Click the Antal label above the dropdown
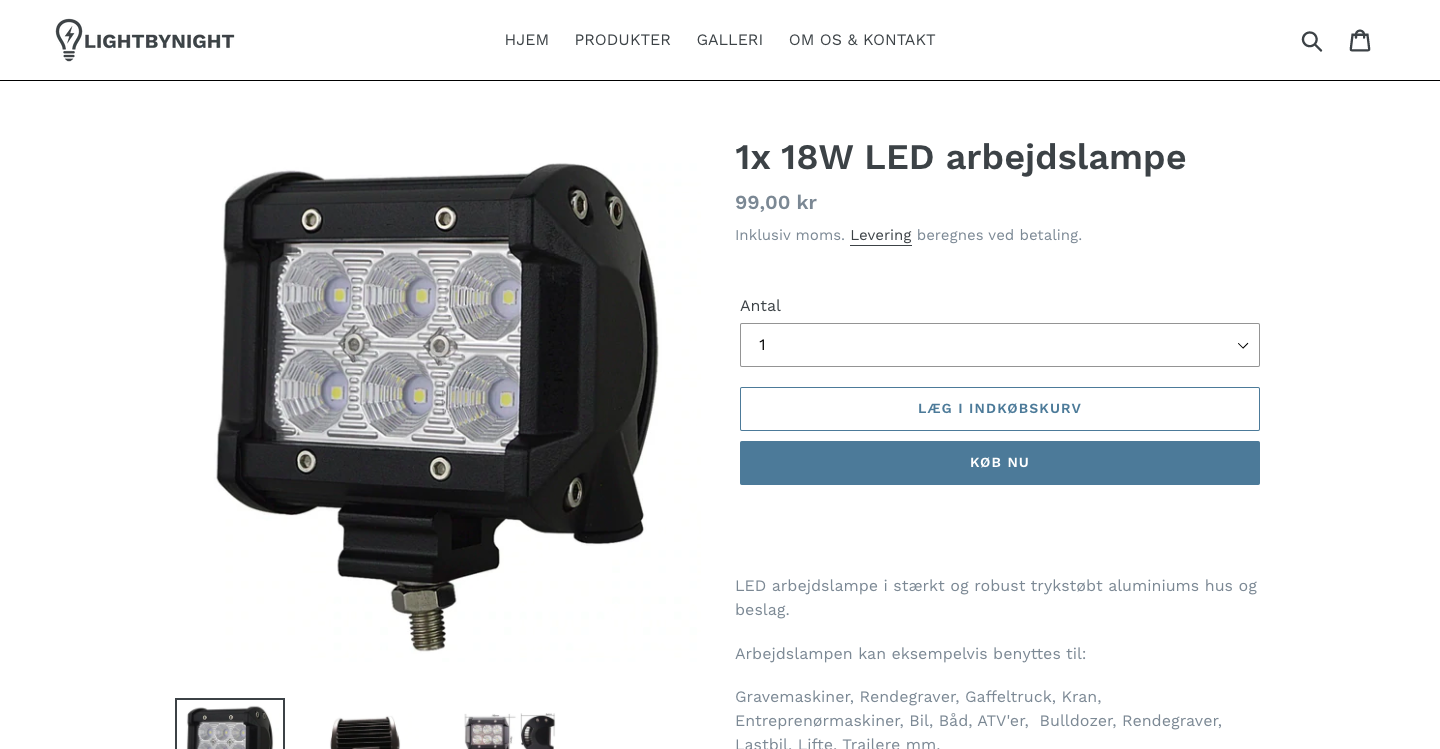The height and width of the screenshot is (749, 1440). point(760,306)
